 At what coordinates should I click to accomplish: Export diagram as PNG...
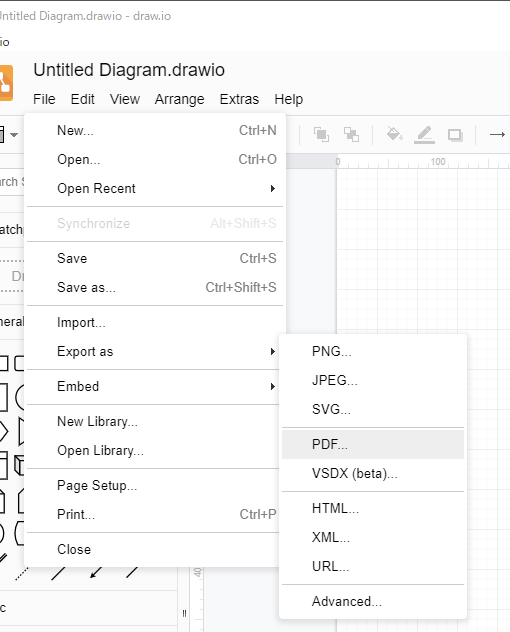click(x=373, y=351)
